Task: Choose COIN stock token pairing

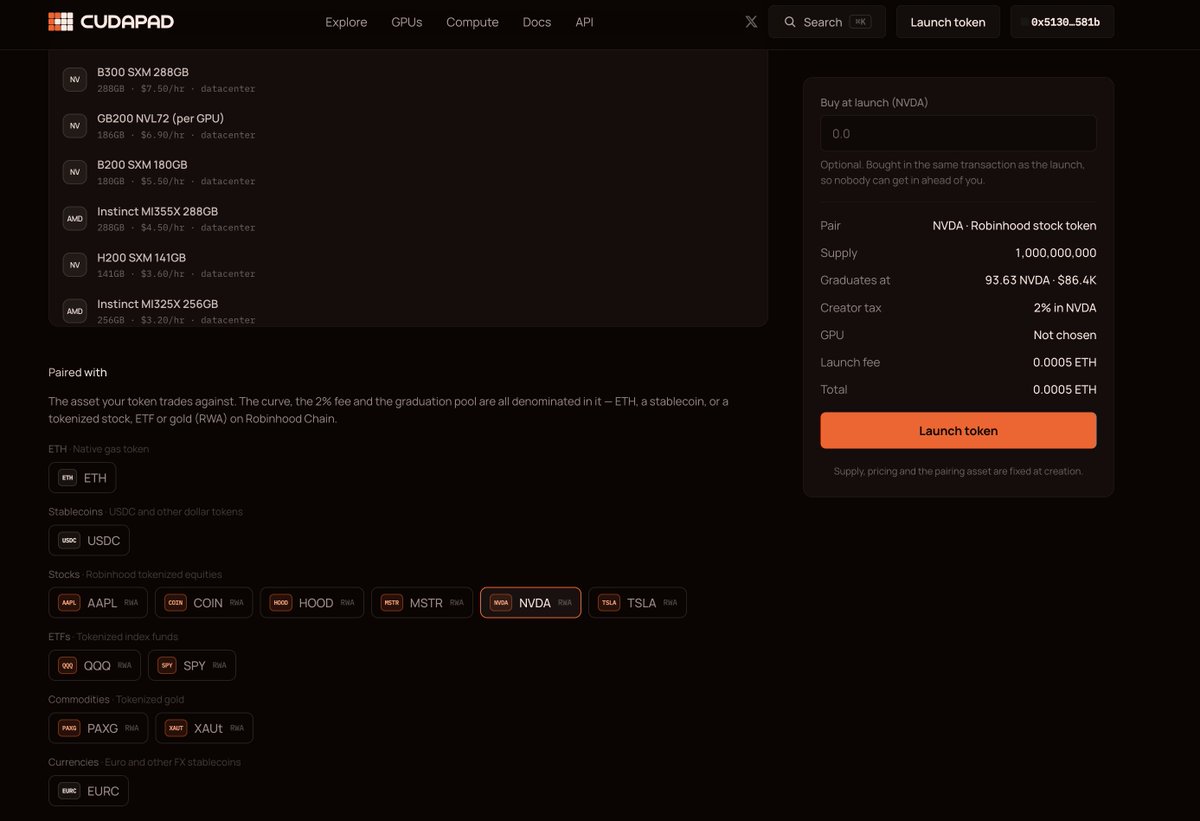Action: (204, 603)
